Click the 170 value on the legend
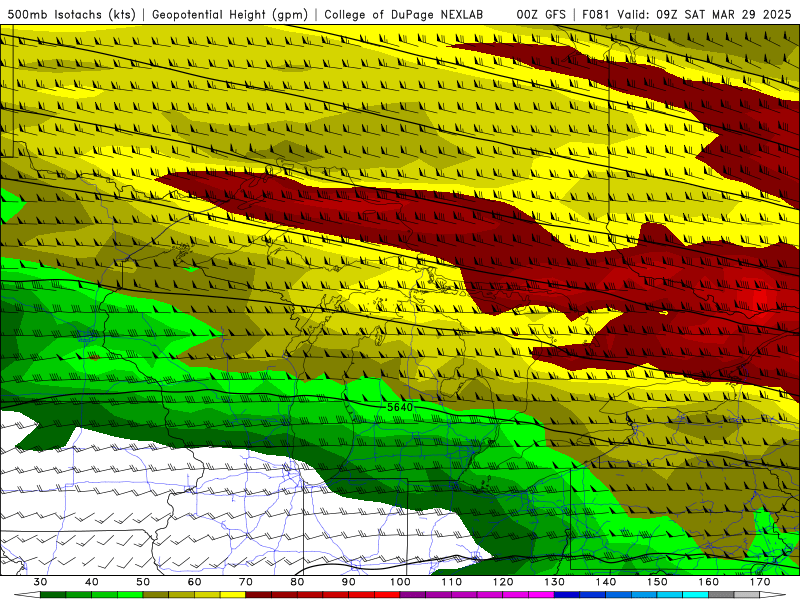800x600 pixels. (760, 582)
